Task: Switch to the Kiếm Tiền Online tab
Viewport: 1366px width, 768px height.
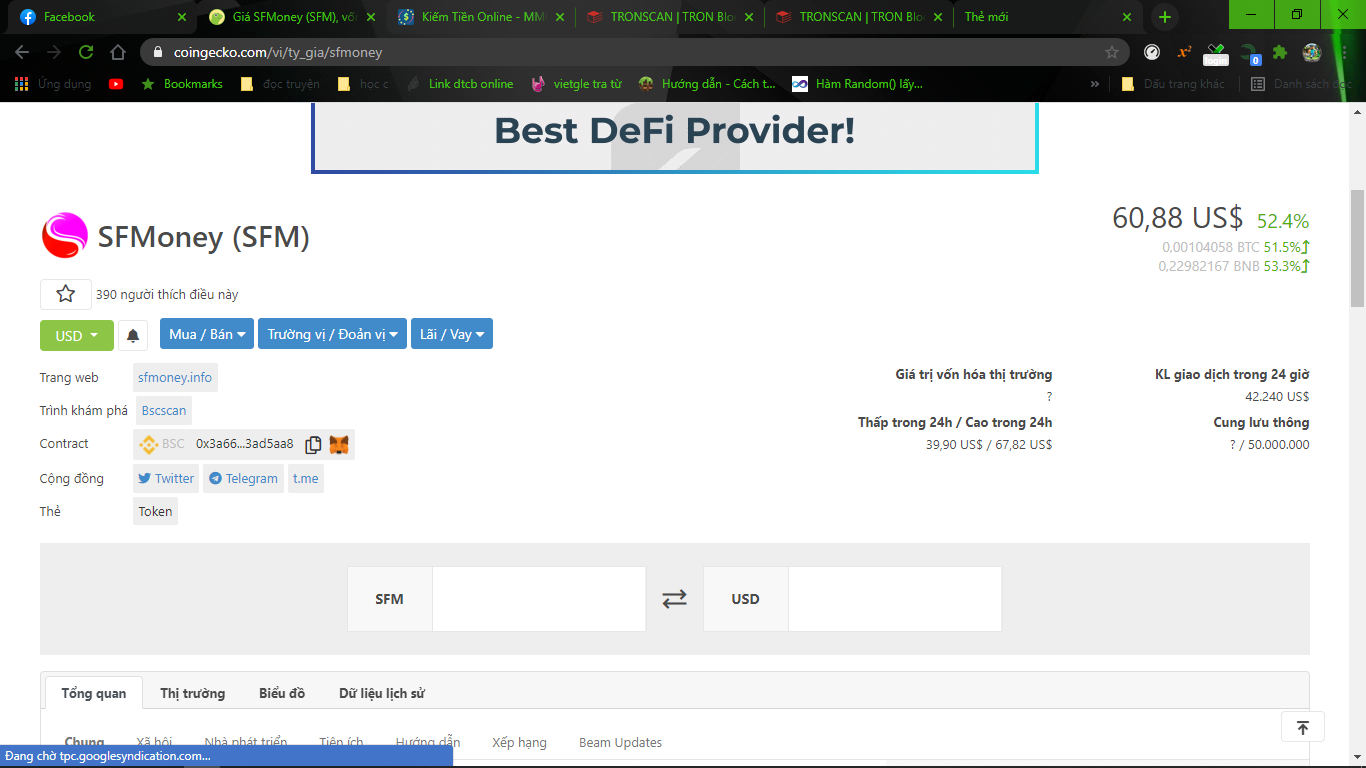Action: (x=480, y=17)
